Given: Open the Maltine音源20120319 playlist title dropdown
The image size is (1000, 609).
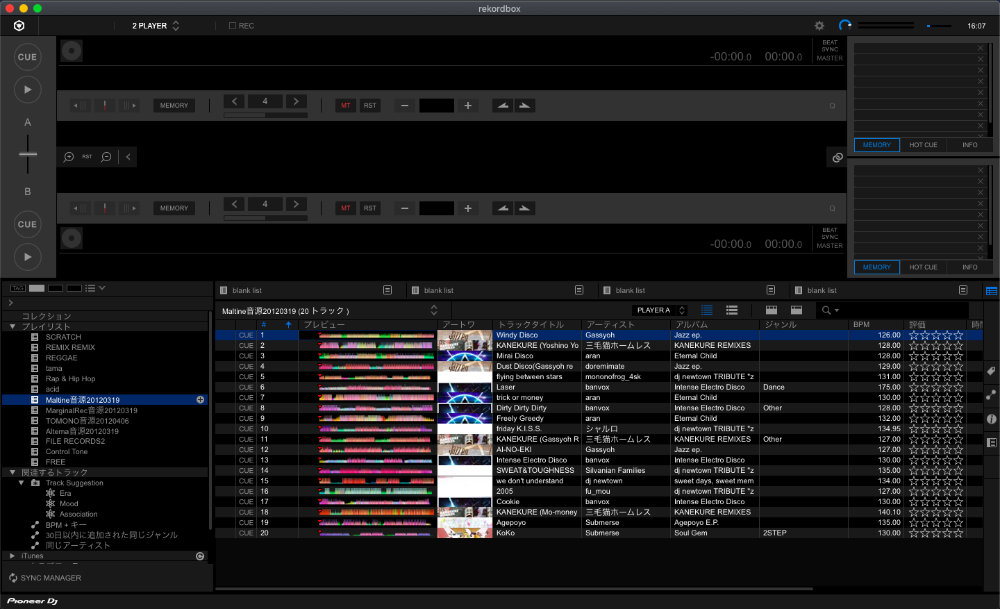Looking at the screenshot, I should click(434, 310).
